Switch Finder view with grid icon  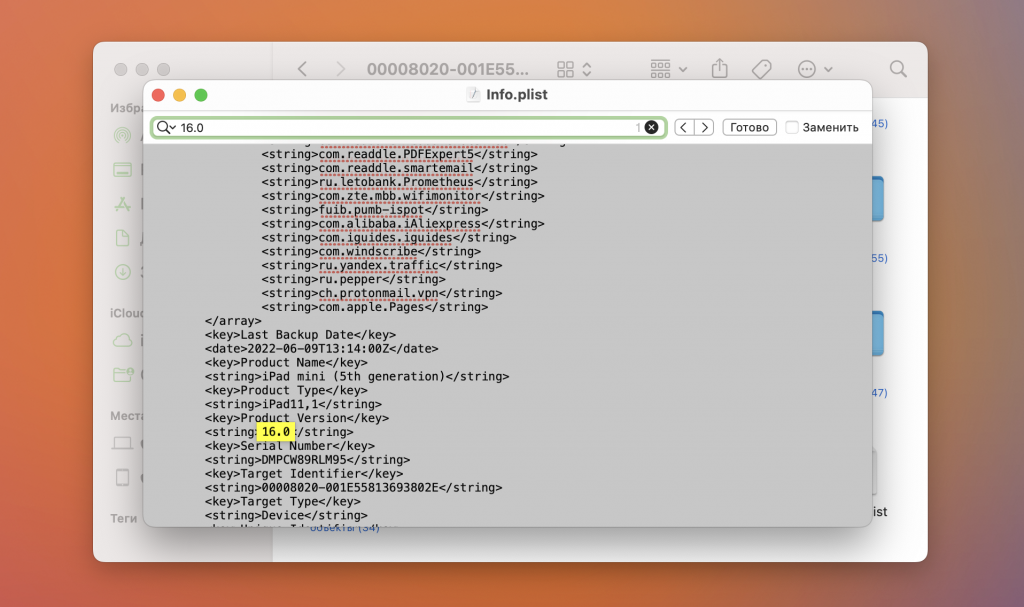[574, 69]
